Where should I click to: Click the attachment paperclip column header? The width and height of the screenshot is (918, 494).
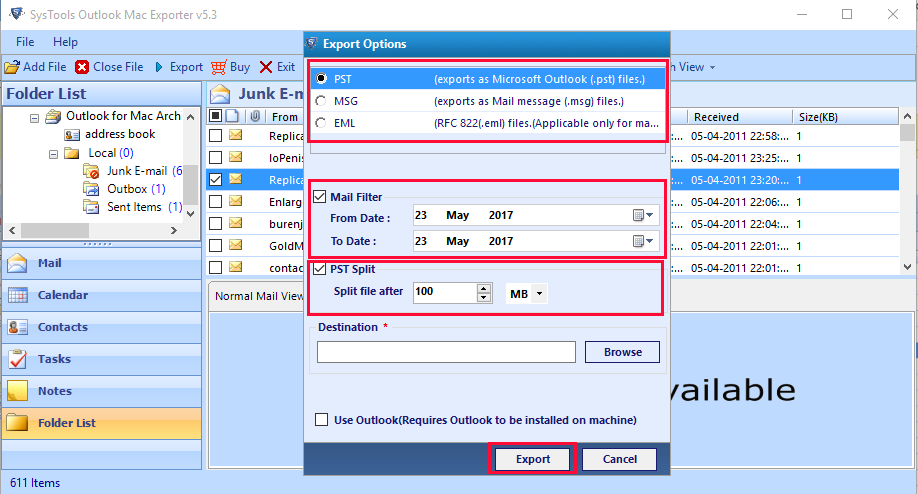[x=255, y=116]
